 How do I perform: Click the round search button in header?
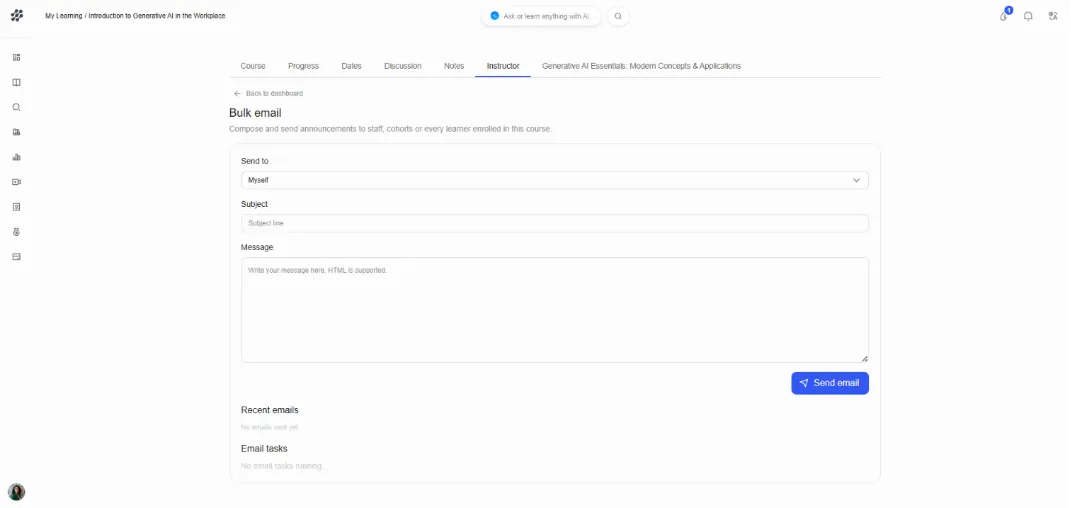tap(618, 16)
